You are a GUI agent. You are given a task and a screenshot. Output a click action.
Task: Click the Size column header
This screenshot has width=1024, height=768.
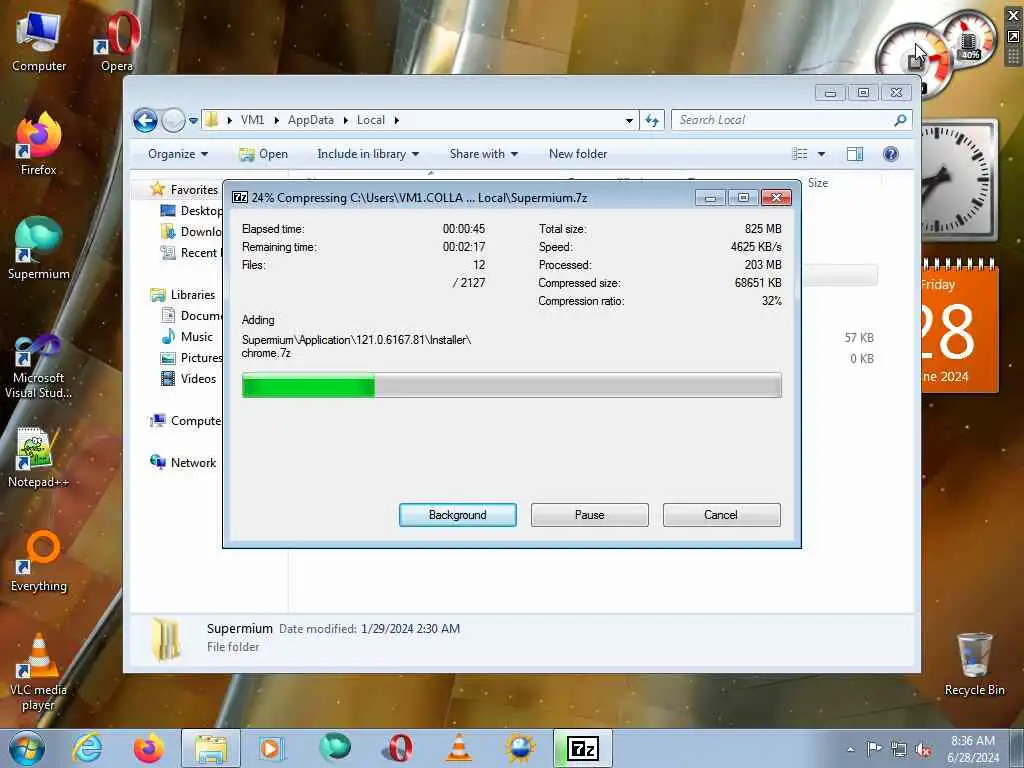click(x=818, y=183)
